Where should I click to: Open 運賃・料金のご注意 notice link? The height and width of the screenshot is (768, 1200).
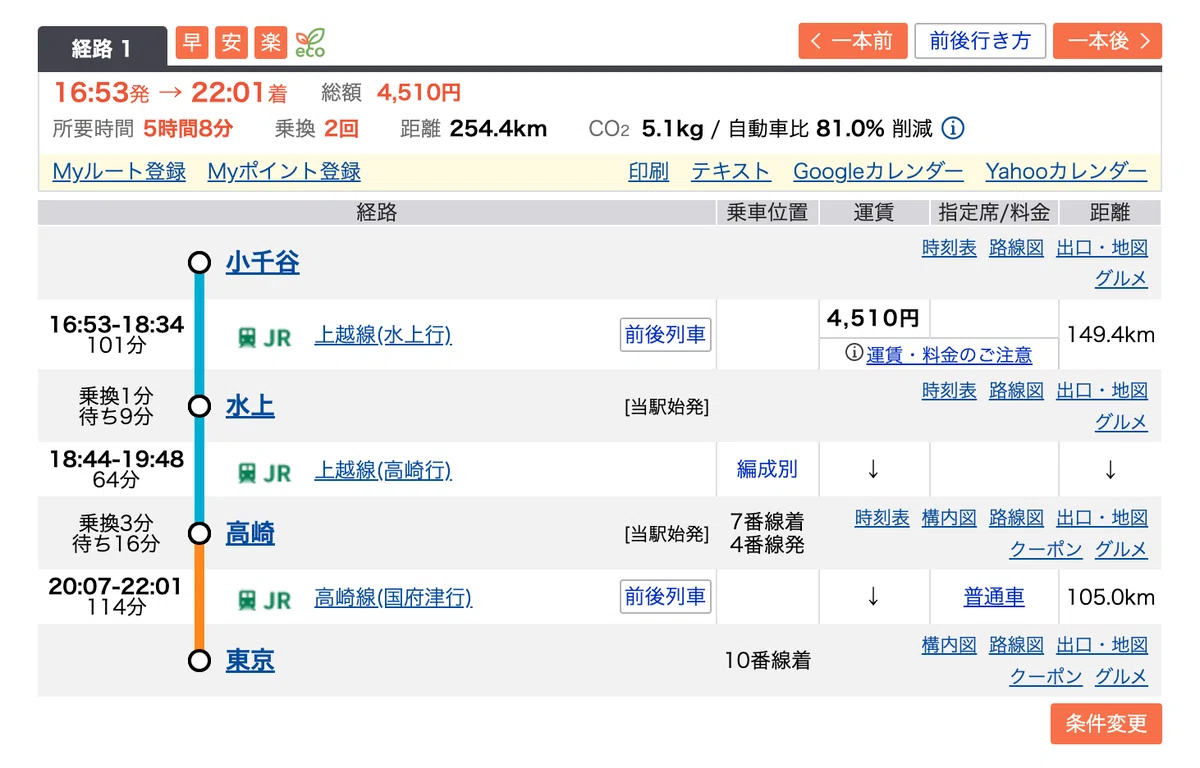pyautogui.click(x=949, y=354)
